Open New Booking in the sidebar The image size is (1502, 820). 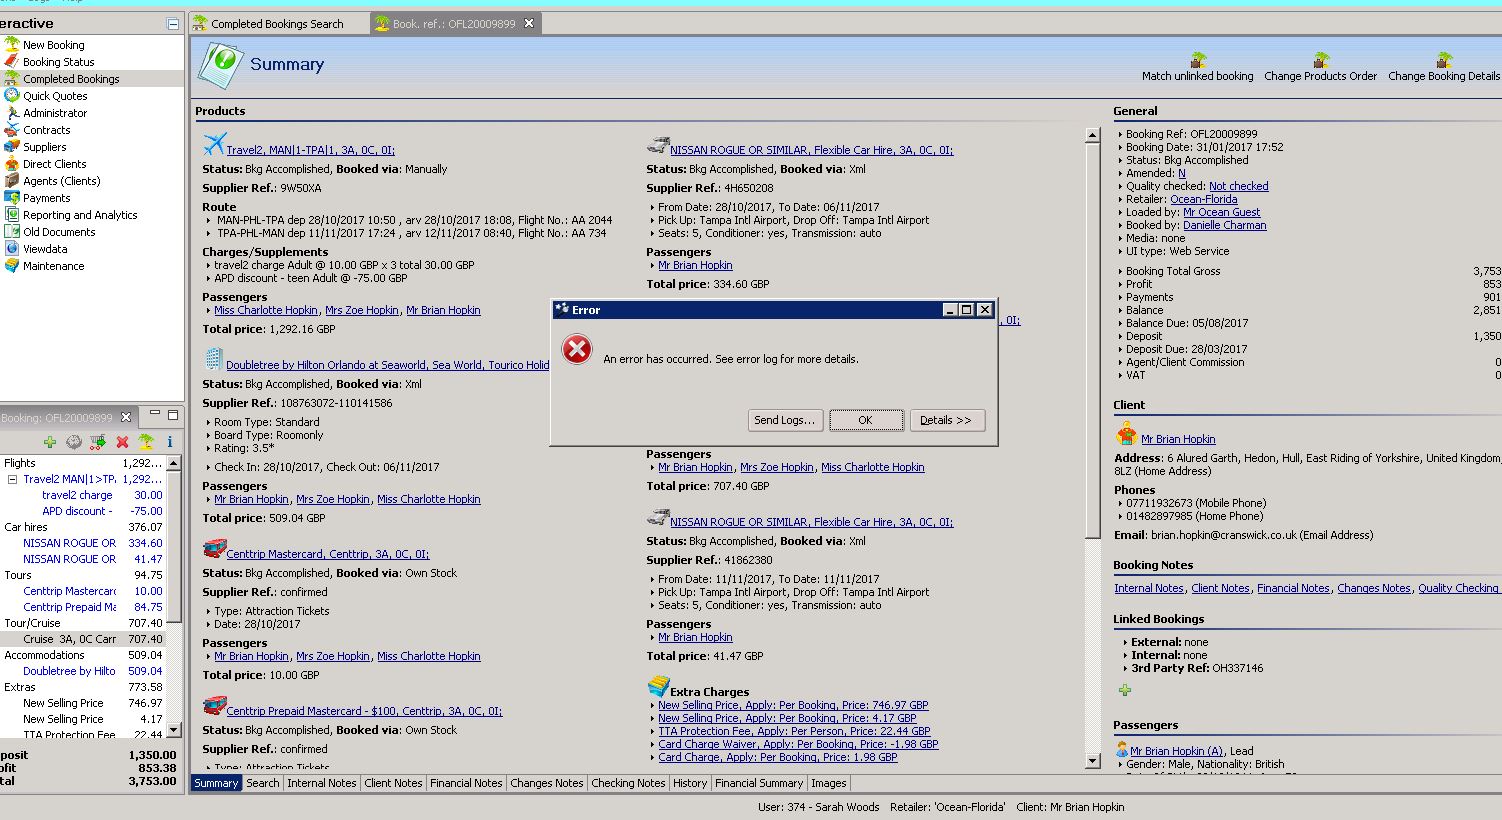[x=53, y=45]
